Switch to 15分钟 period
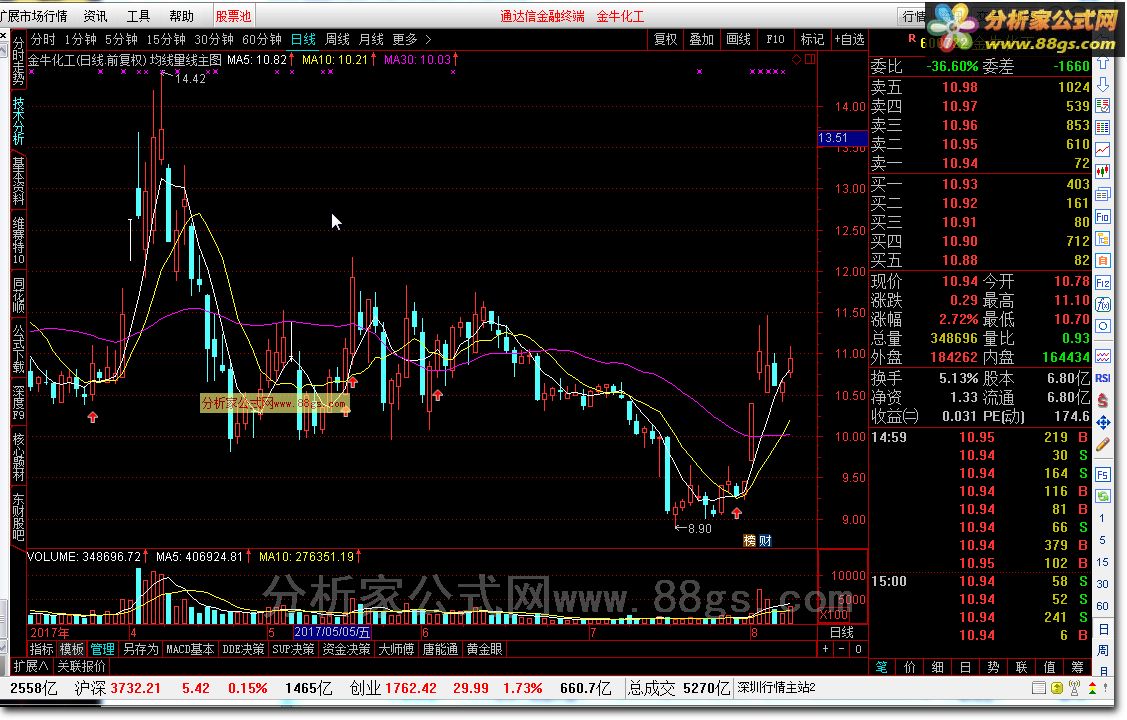Image resolution: width=1127 pixels, height=720 pixels. point(165,40)
